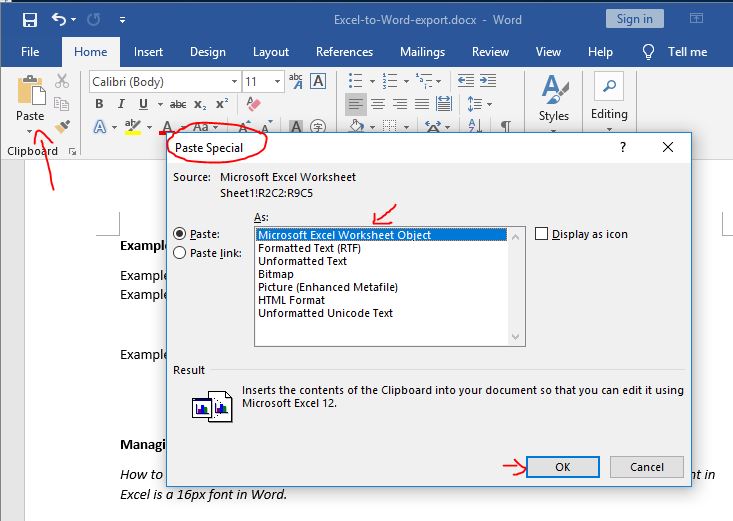Click the Copy icon in the Clipboard group
The width and height of the screenshot is (733, 521).
tap(61, 103)
